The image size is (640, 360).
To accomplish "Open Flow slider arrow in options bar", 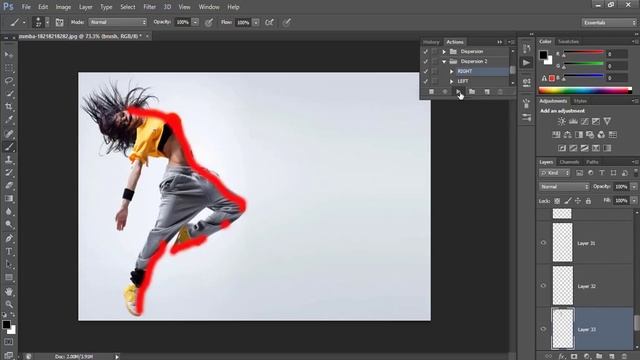I will click(x=256, y=22).
